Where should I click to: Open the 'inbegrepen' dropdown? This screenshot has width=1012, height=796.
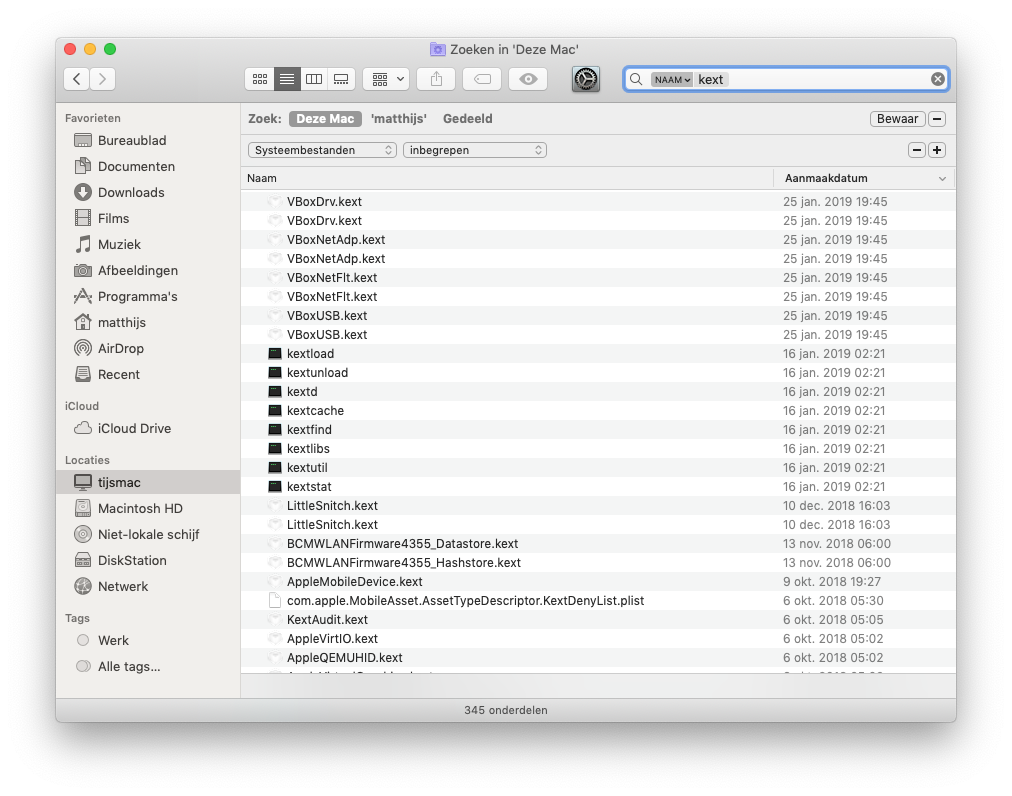click(474, 150)
